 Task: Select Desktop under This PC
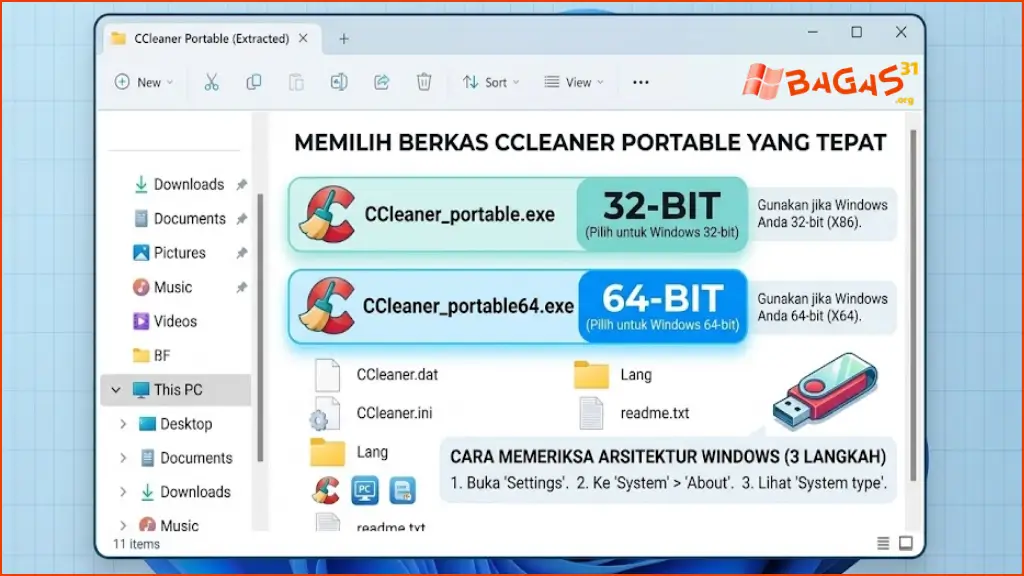click(176, 424)
